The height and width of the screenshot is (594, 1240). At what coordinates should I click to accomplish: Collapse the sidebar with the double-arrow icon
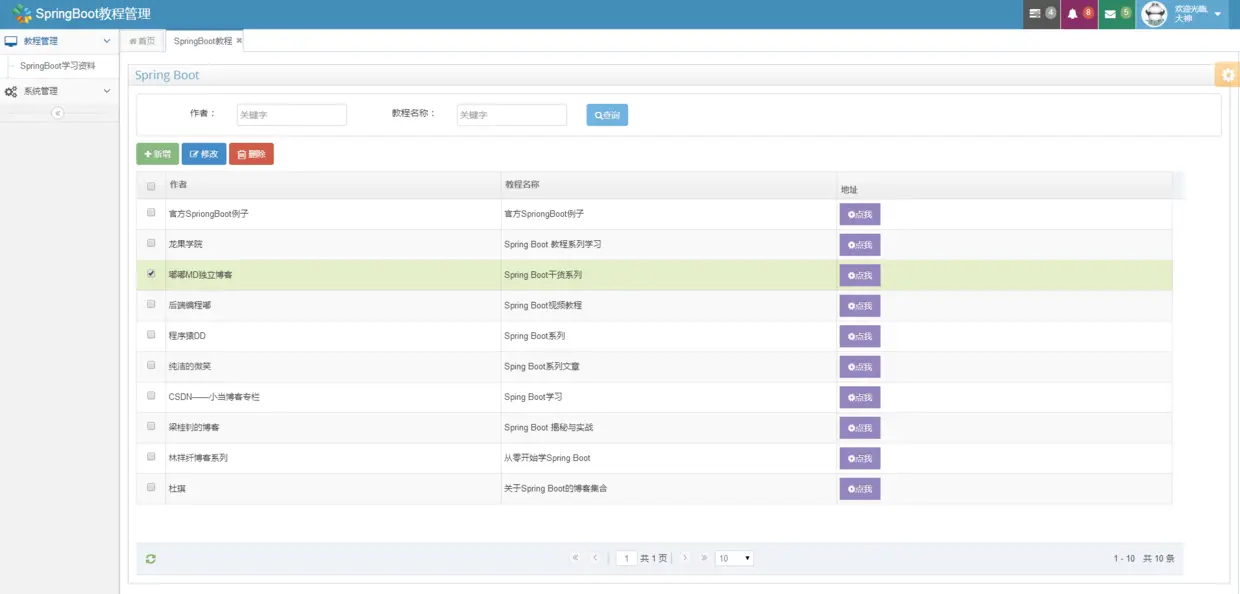(x=58, y=113)
